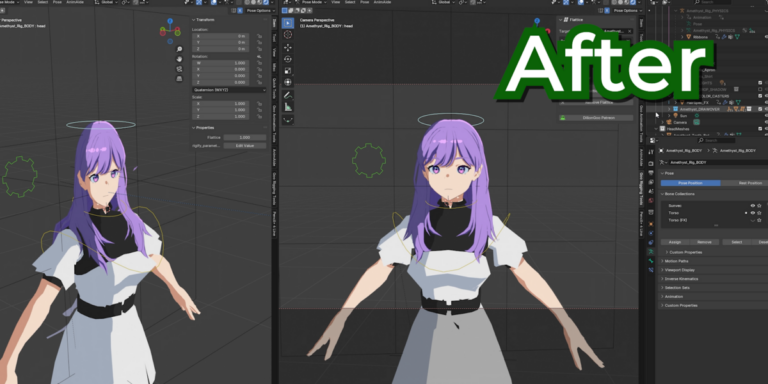Toggle lock on Scale Z
The height and width of the screenshot is (384, 768).
click(x=259, y=117)
